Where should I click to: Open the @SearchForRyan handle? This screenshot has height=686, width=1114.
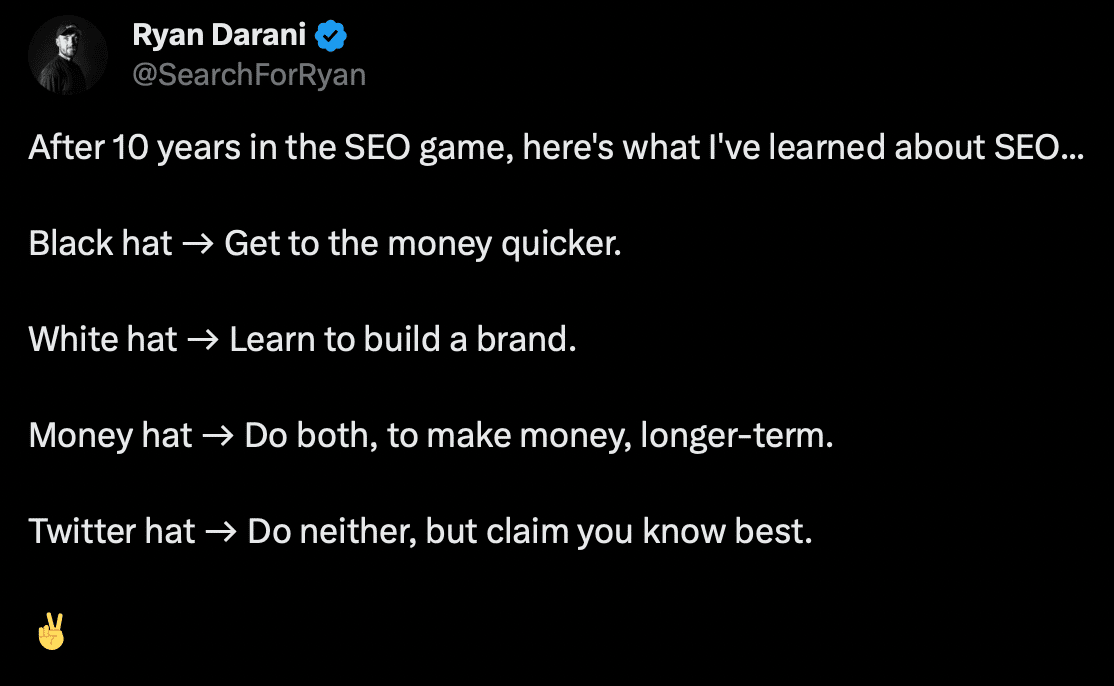(249, 75)
